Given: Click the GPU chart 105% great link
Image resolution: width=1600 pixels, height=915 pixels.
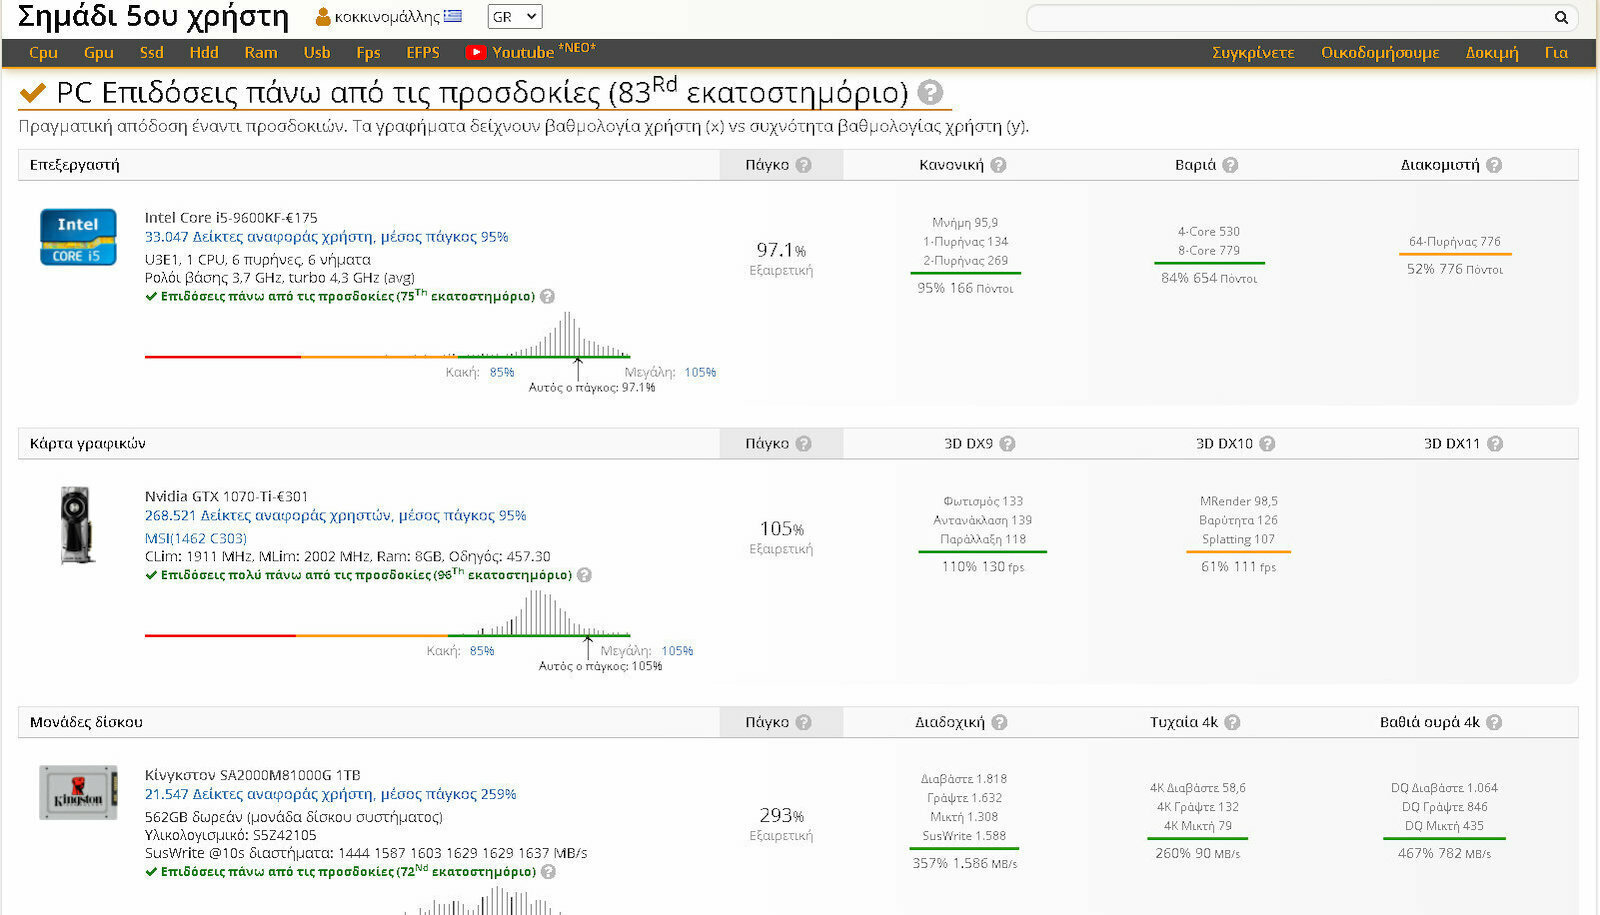Looking at the screenshot, I should (677, 651).
